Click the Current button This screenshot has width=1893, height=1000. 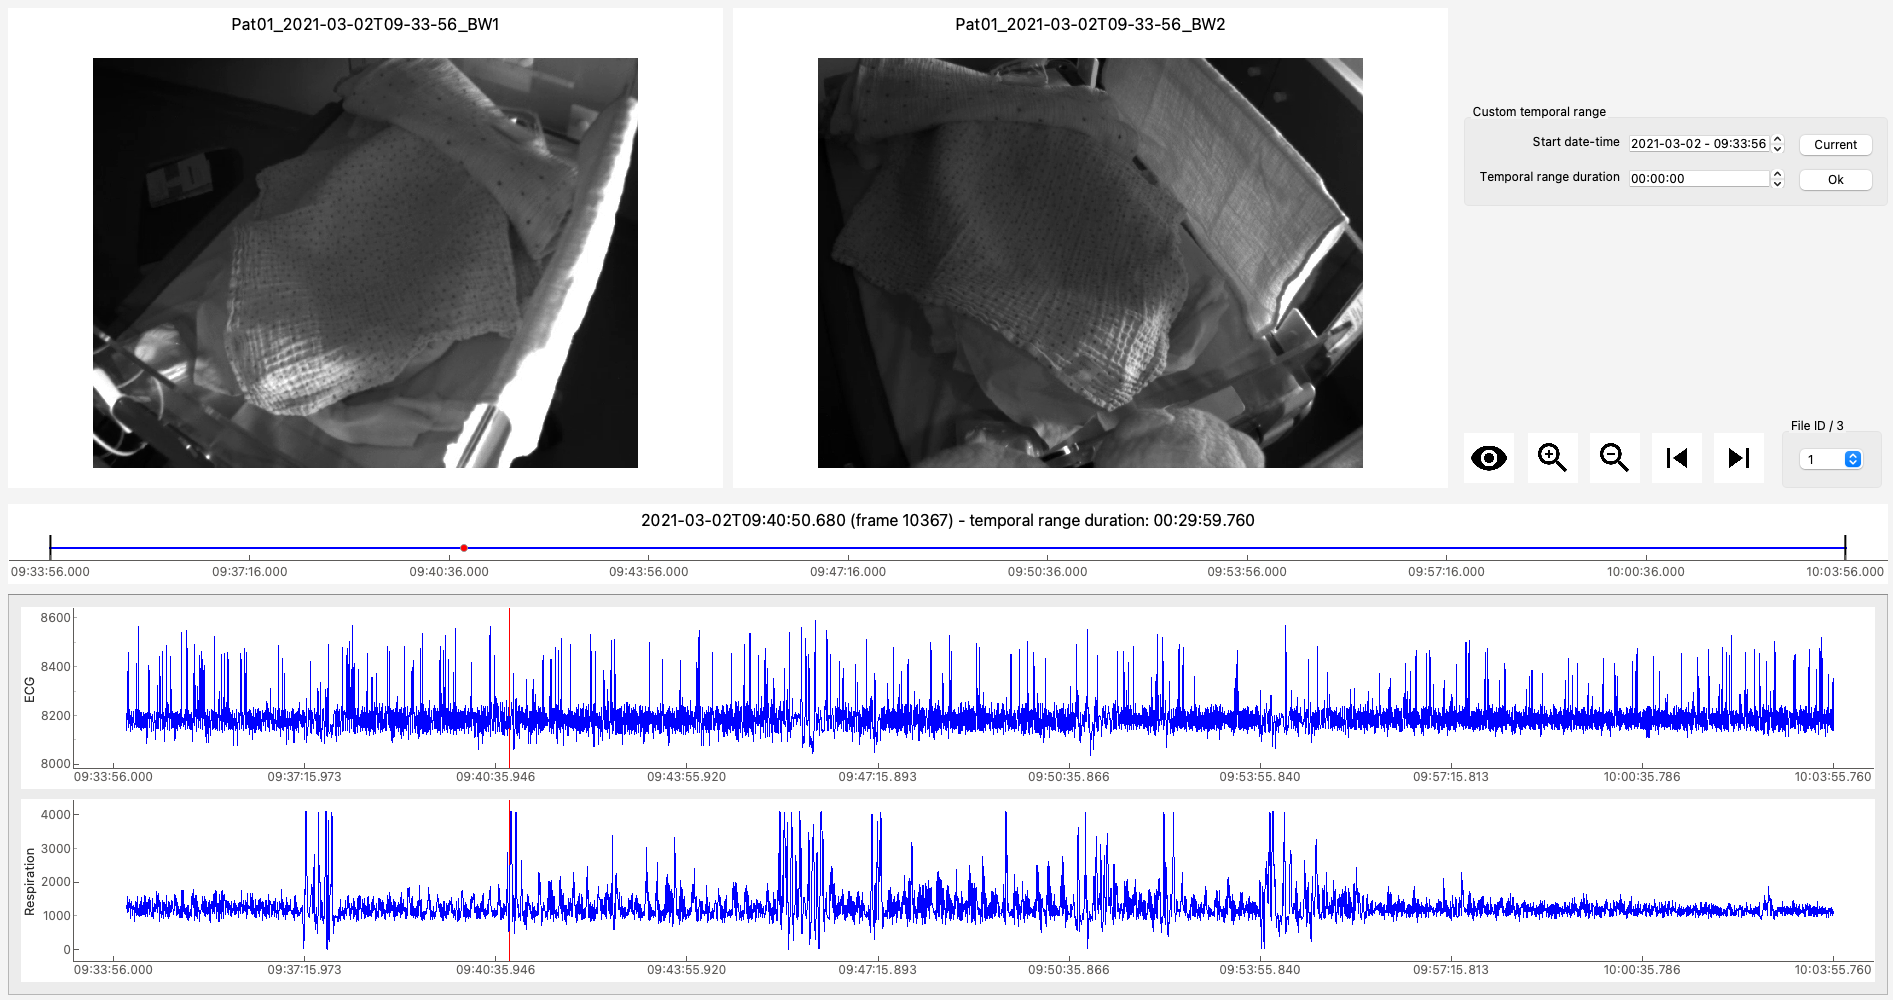pos(1835,144)
